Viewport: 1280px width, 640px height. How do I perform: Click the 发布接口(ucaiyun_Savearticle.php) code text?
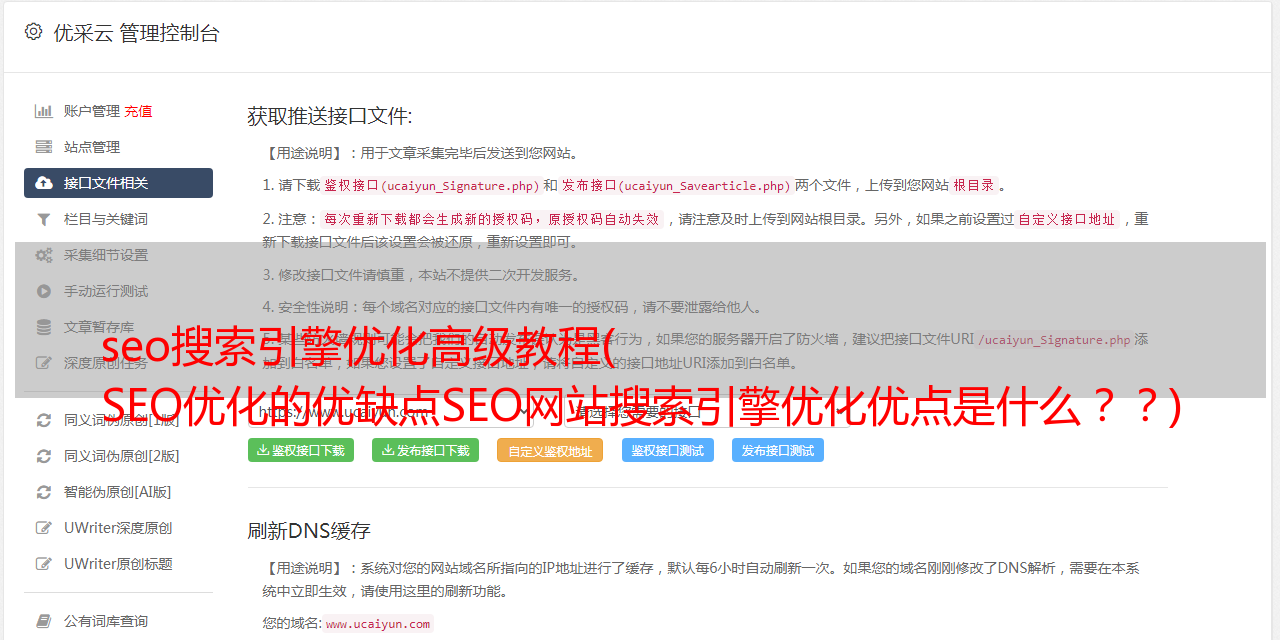(x=676, y=186)
